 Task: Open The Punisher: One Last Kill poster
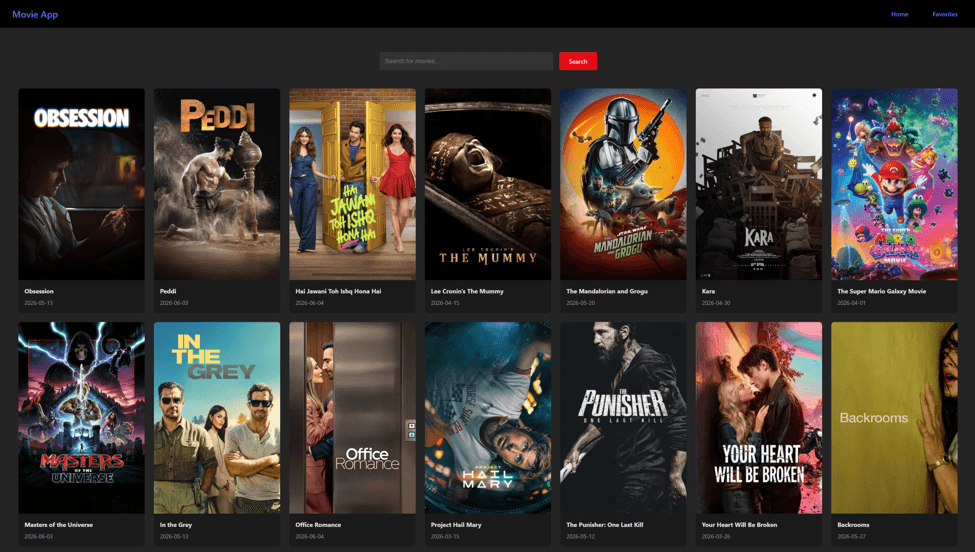click(x=624, y=418)
